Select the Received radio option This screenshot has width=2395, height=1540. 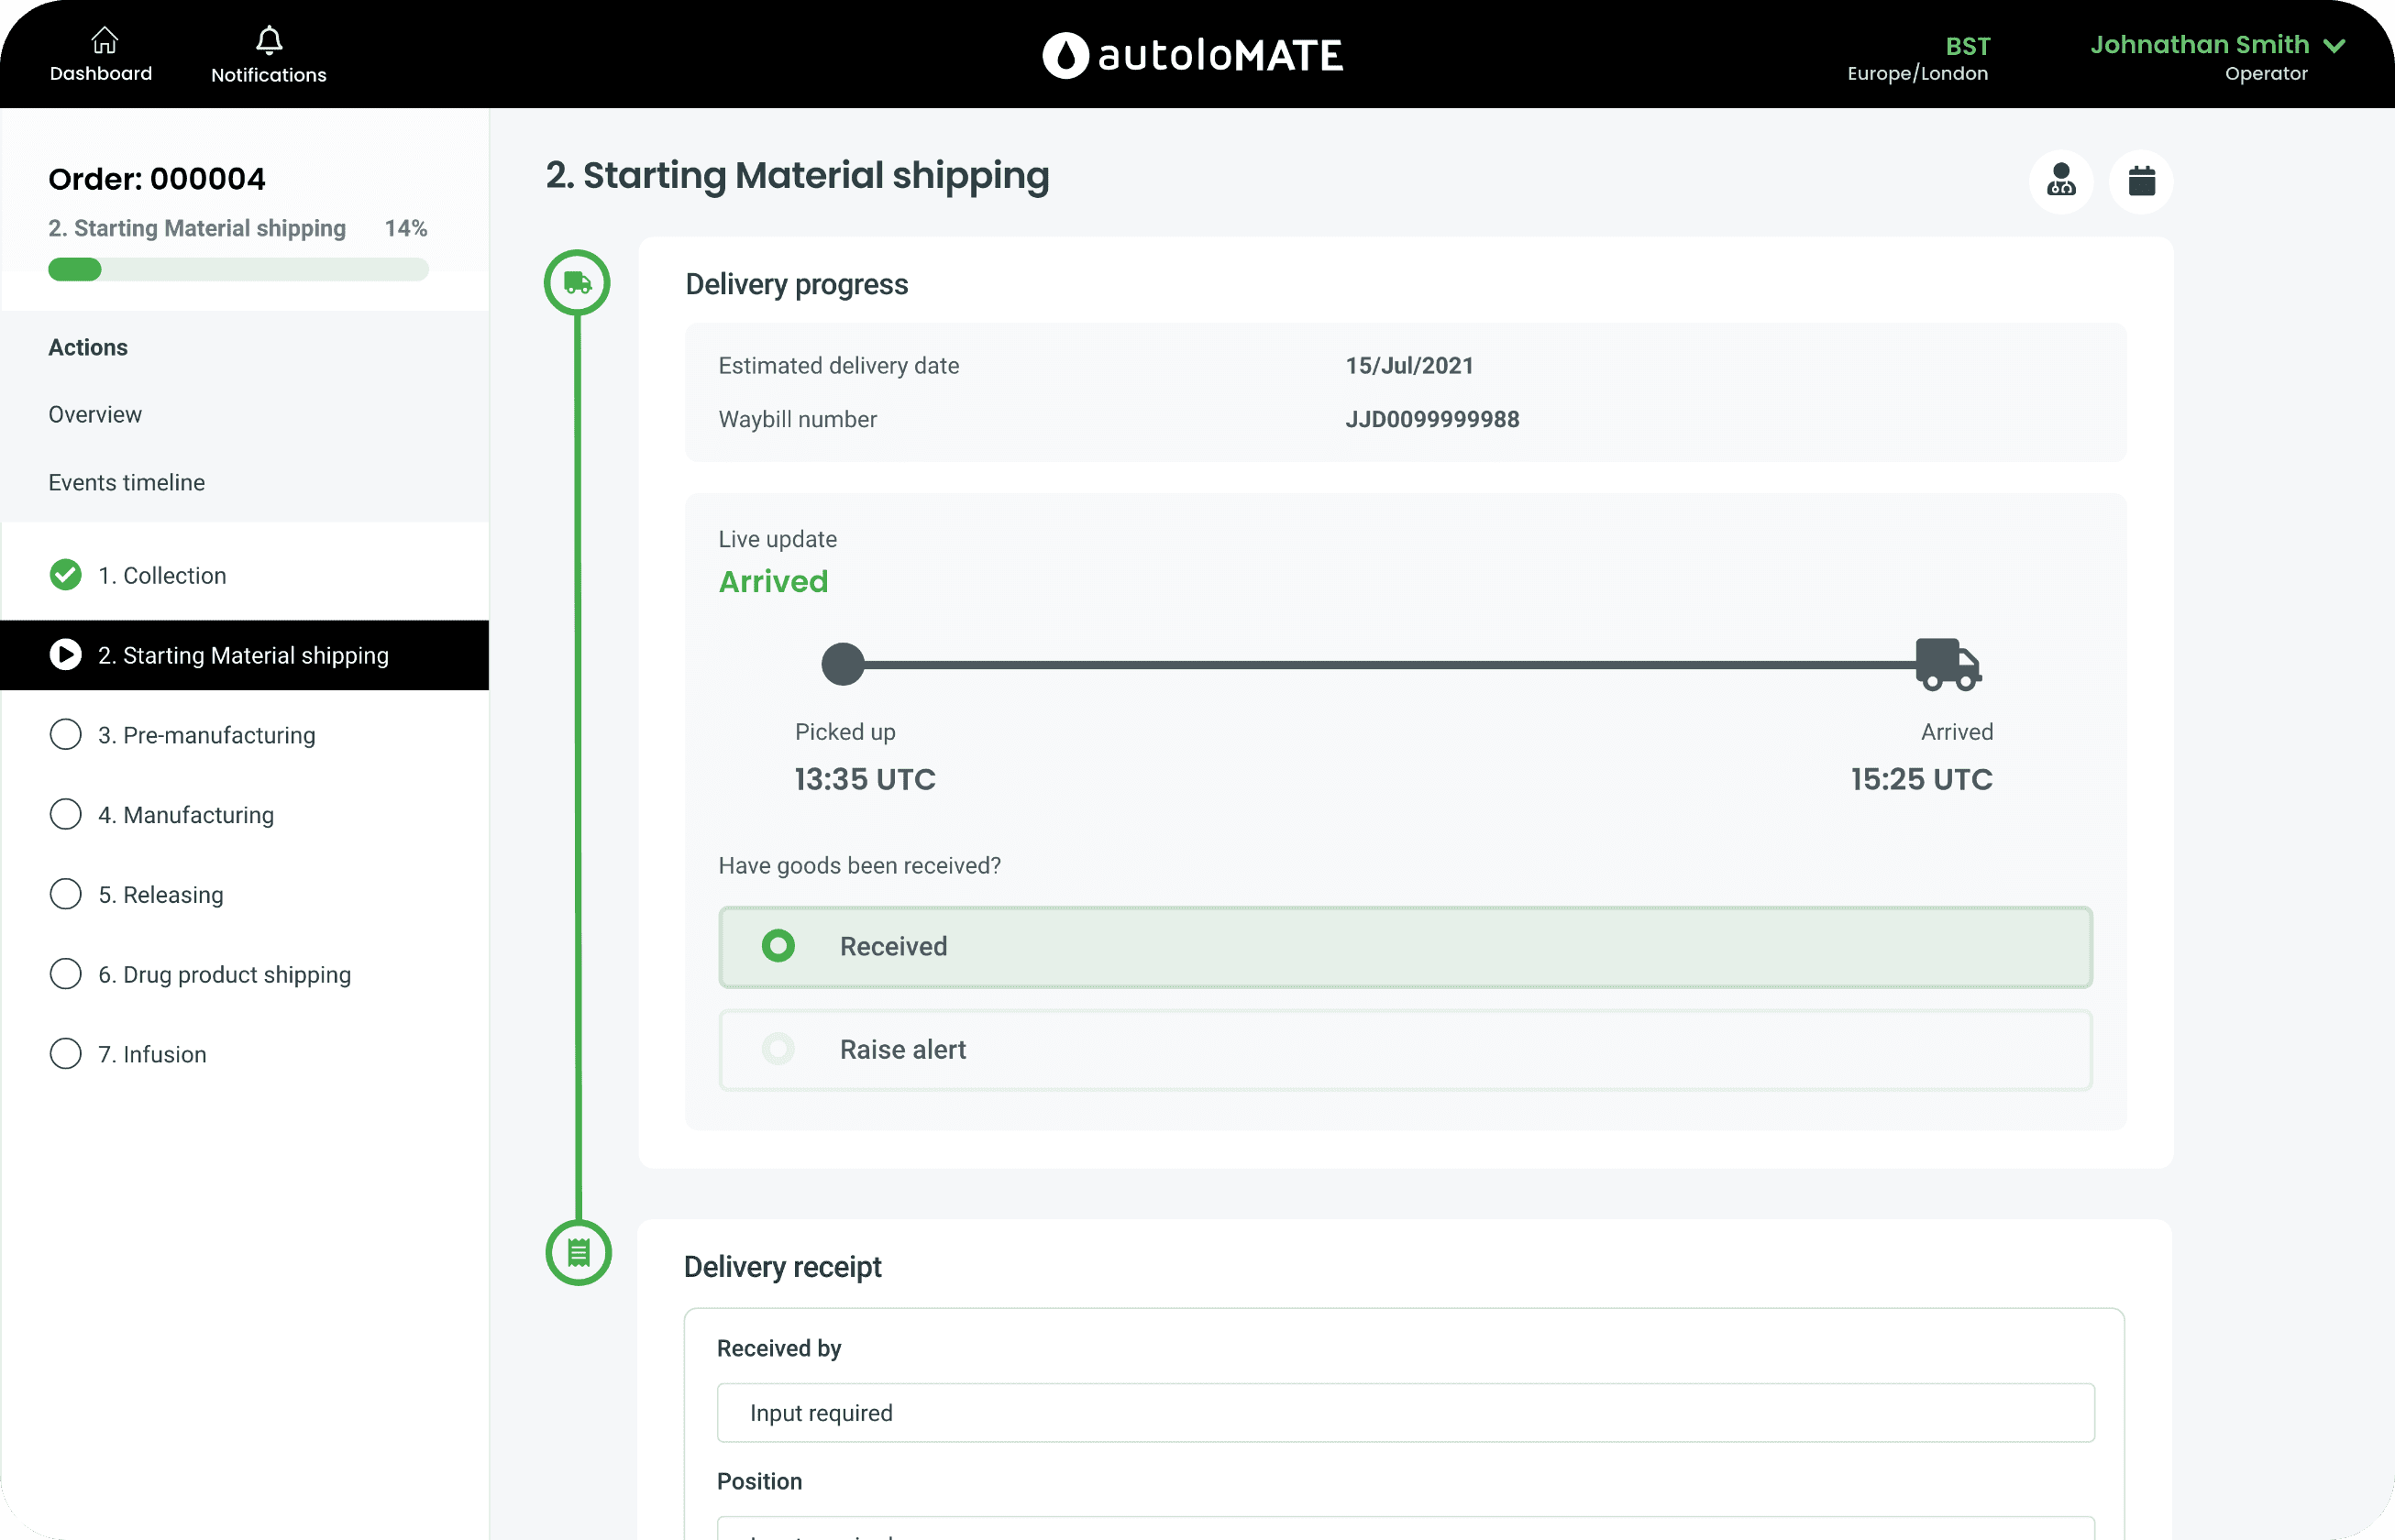click(x=778, y=946)
